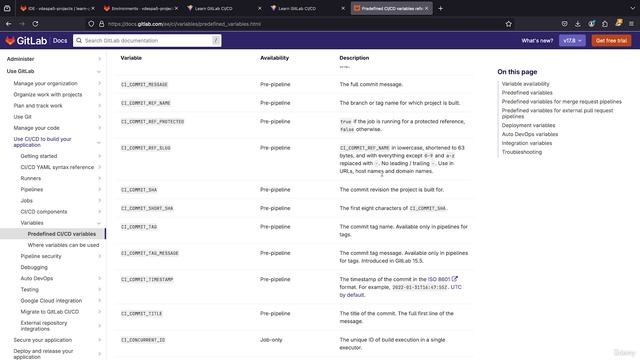The image size is (640, 360).
Task: Click the Docs link next to the logo
Action: pos(60,40)
